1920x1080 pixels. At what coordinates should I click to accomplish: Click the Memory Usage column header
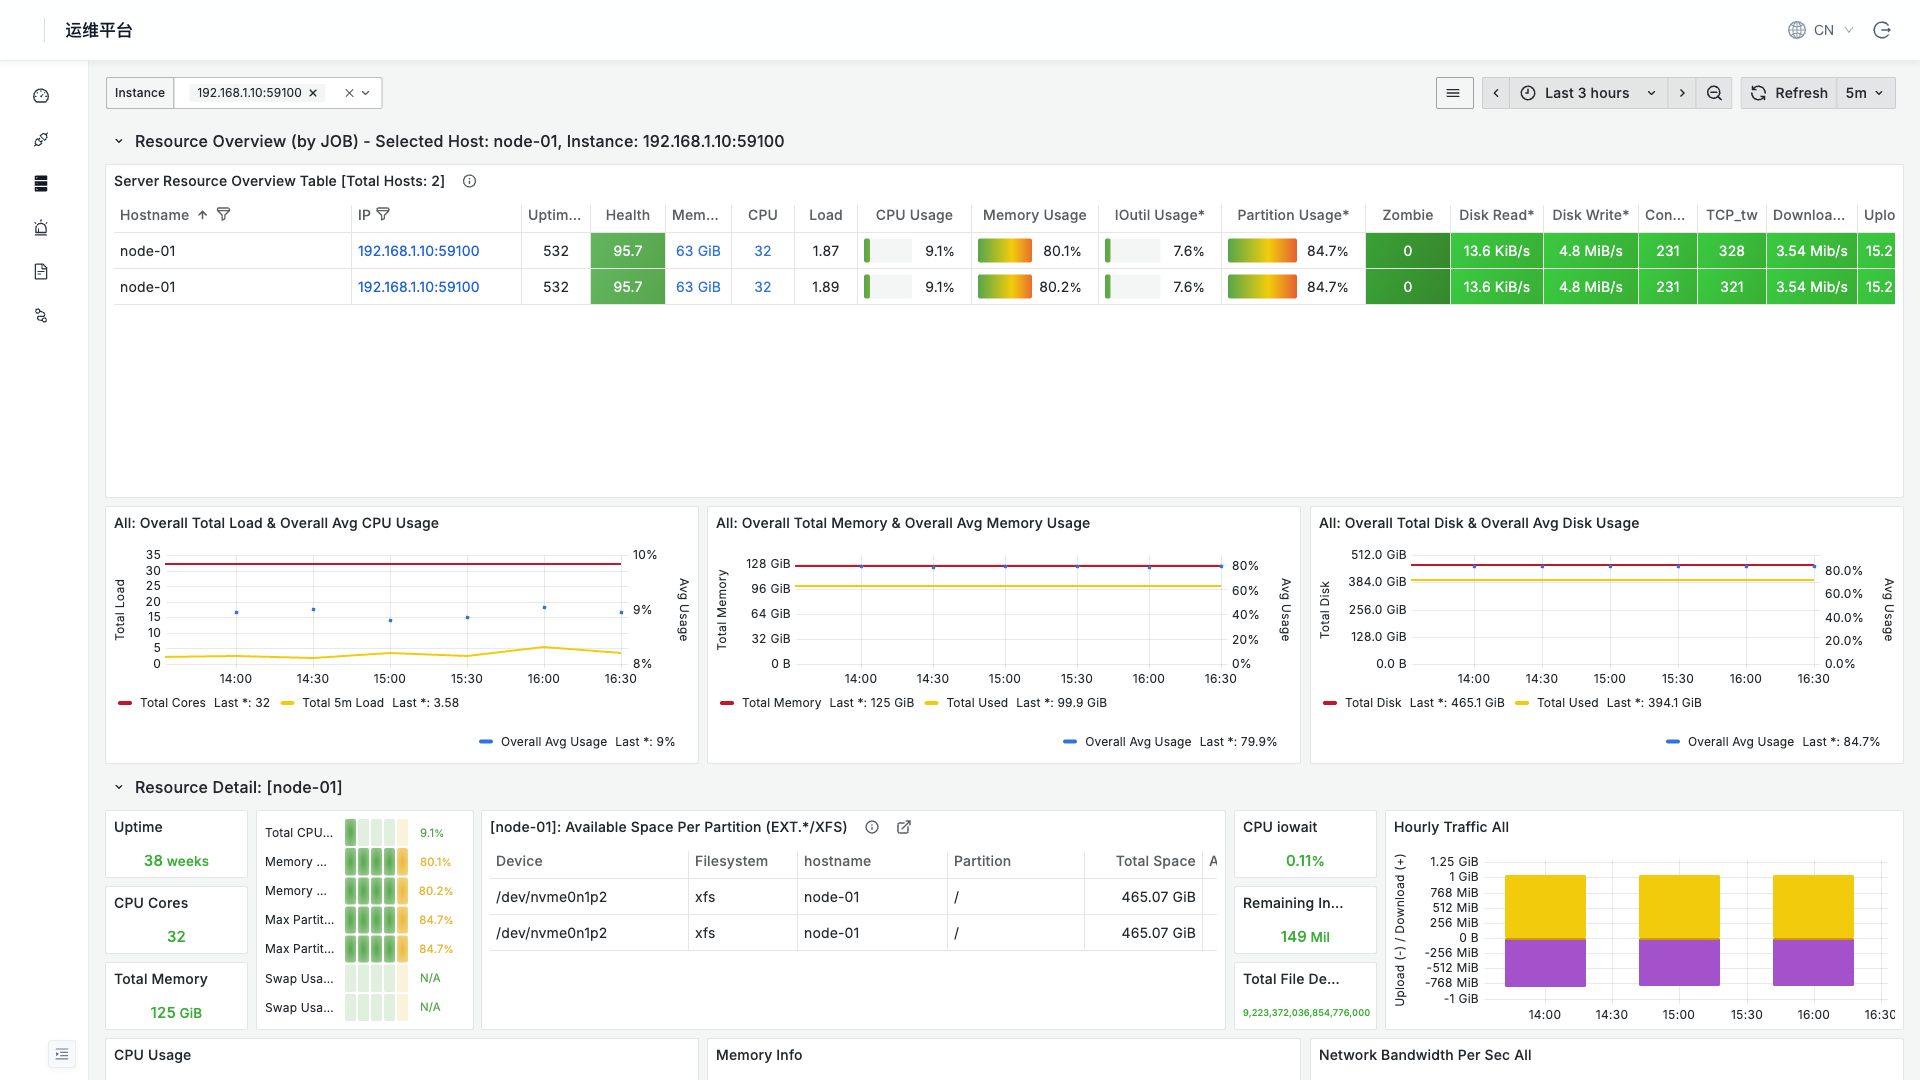[1035, 215]
